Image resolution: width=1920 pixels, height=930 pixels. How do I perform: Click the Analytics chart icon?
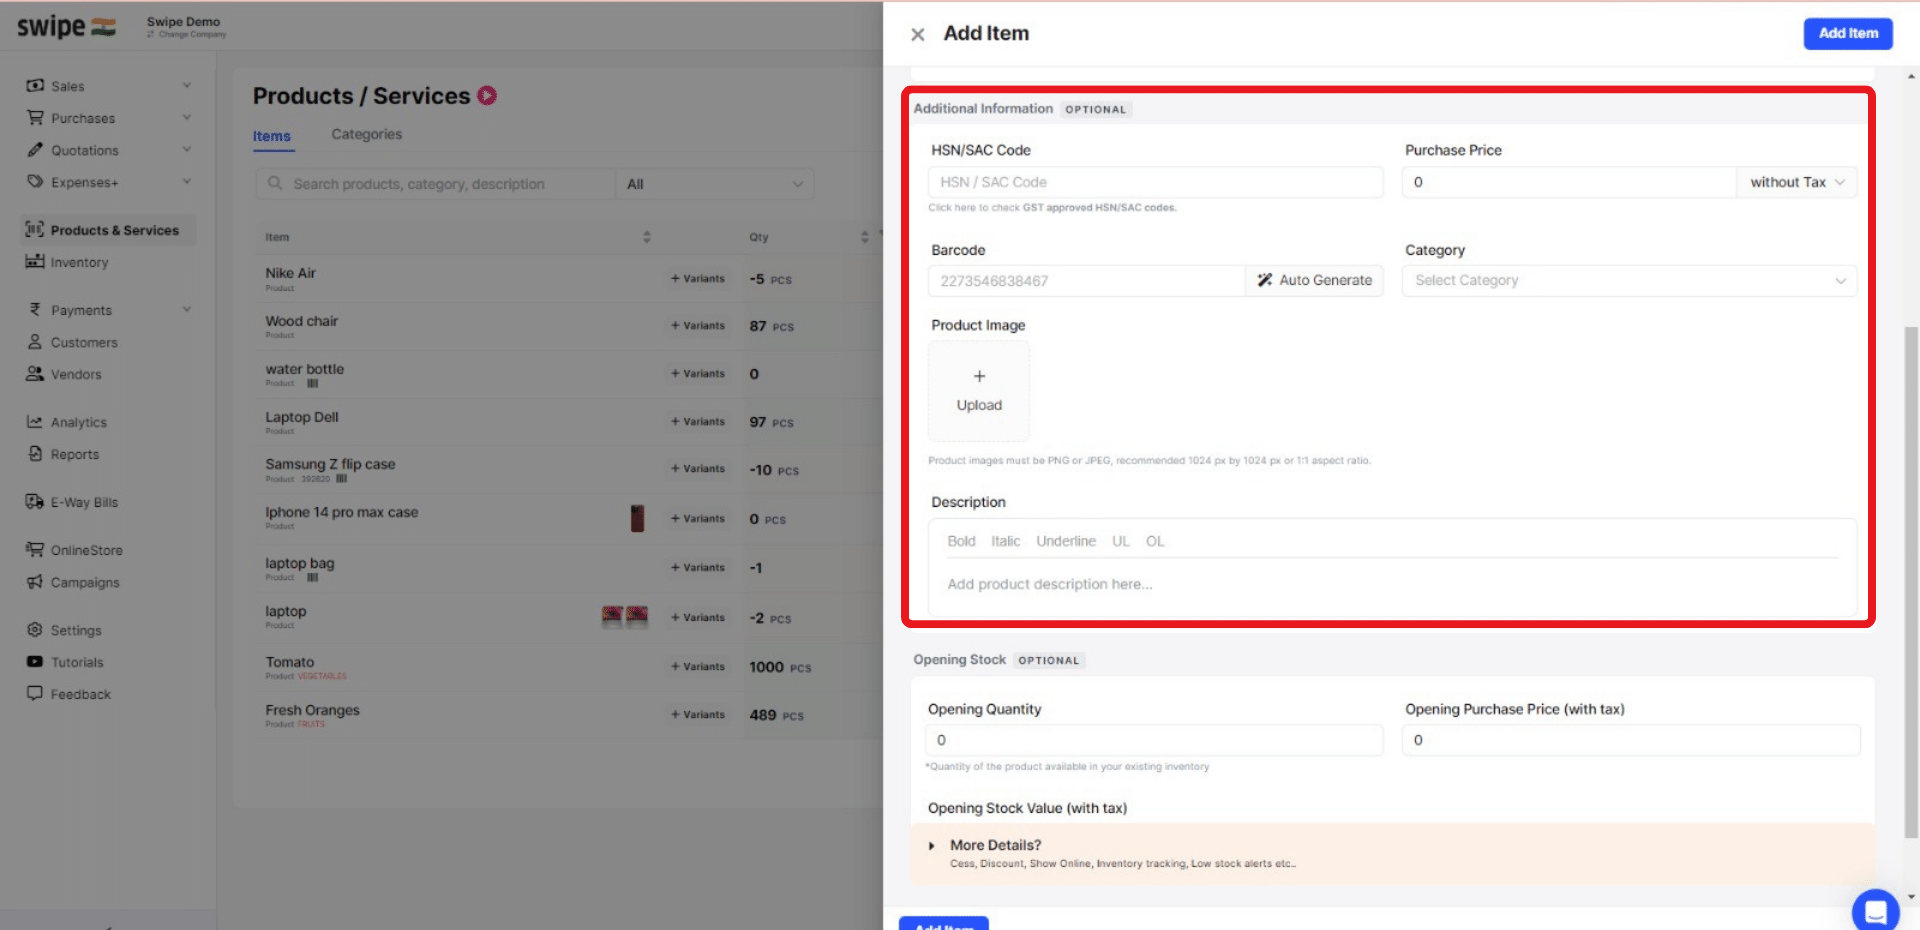coord(35,422)
